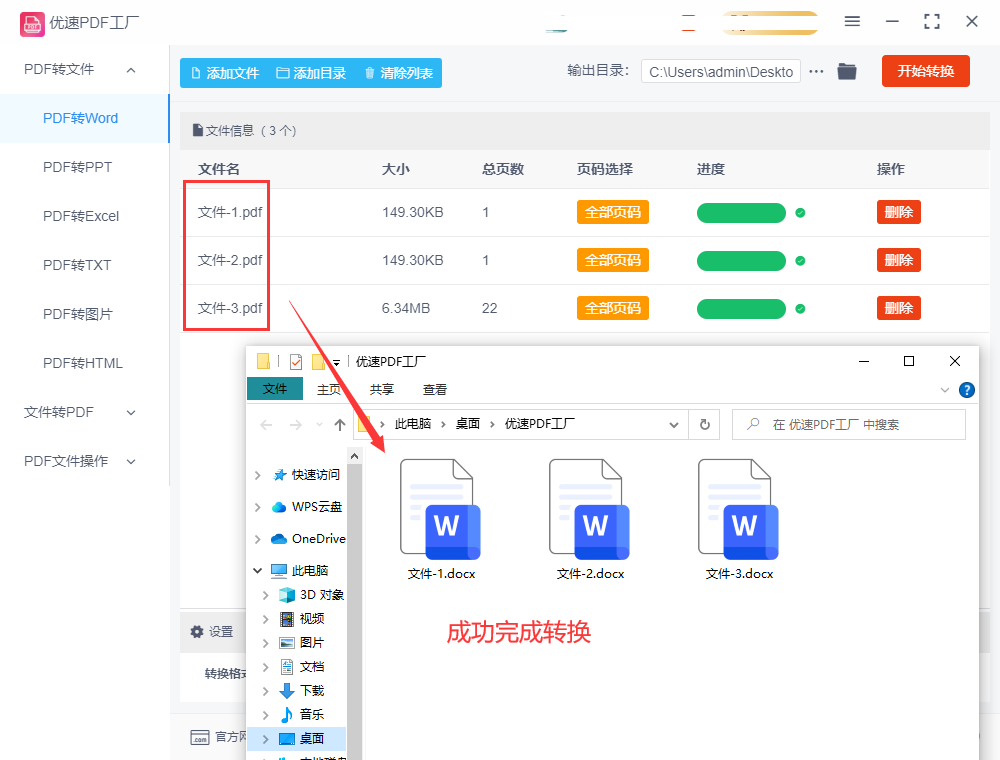The height and width of the screenshot is (760, 1000).
Task: Click green check status for 文件-1.pdf
Action: click(800, 213)
